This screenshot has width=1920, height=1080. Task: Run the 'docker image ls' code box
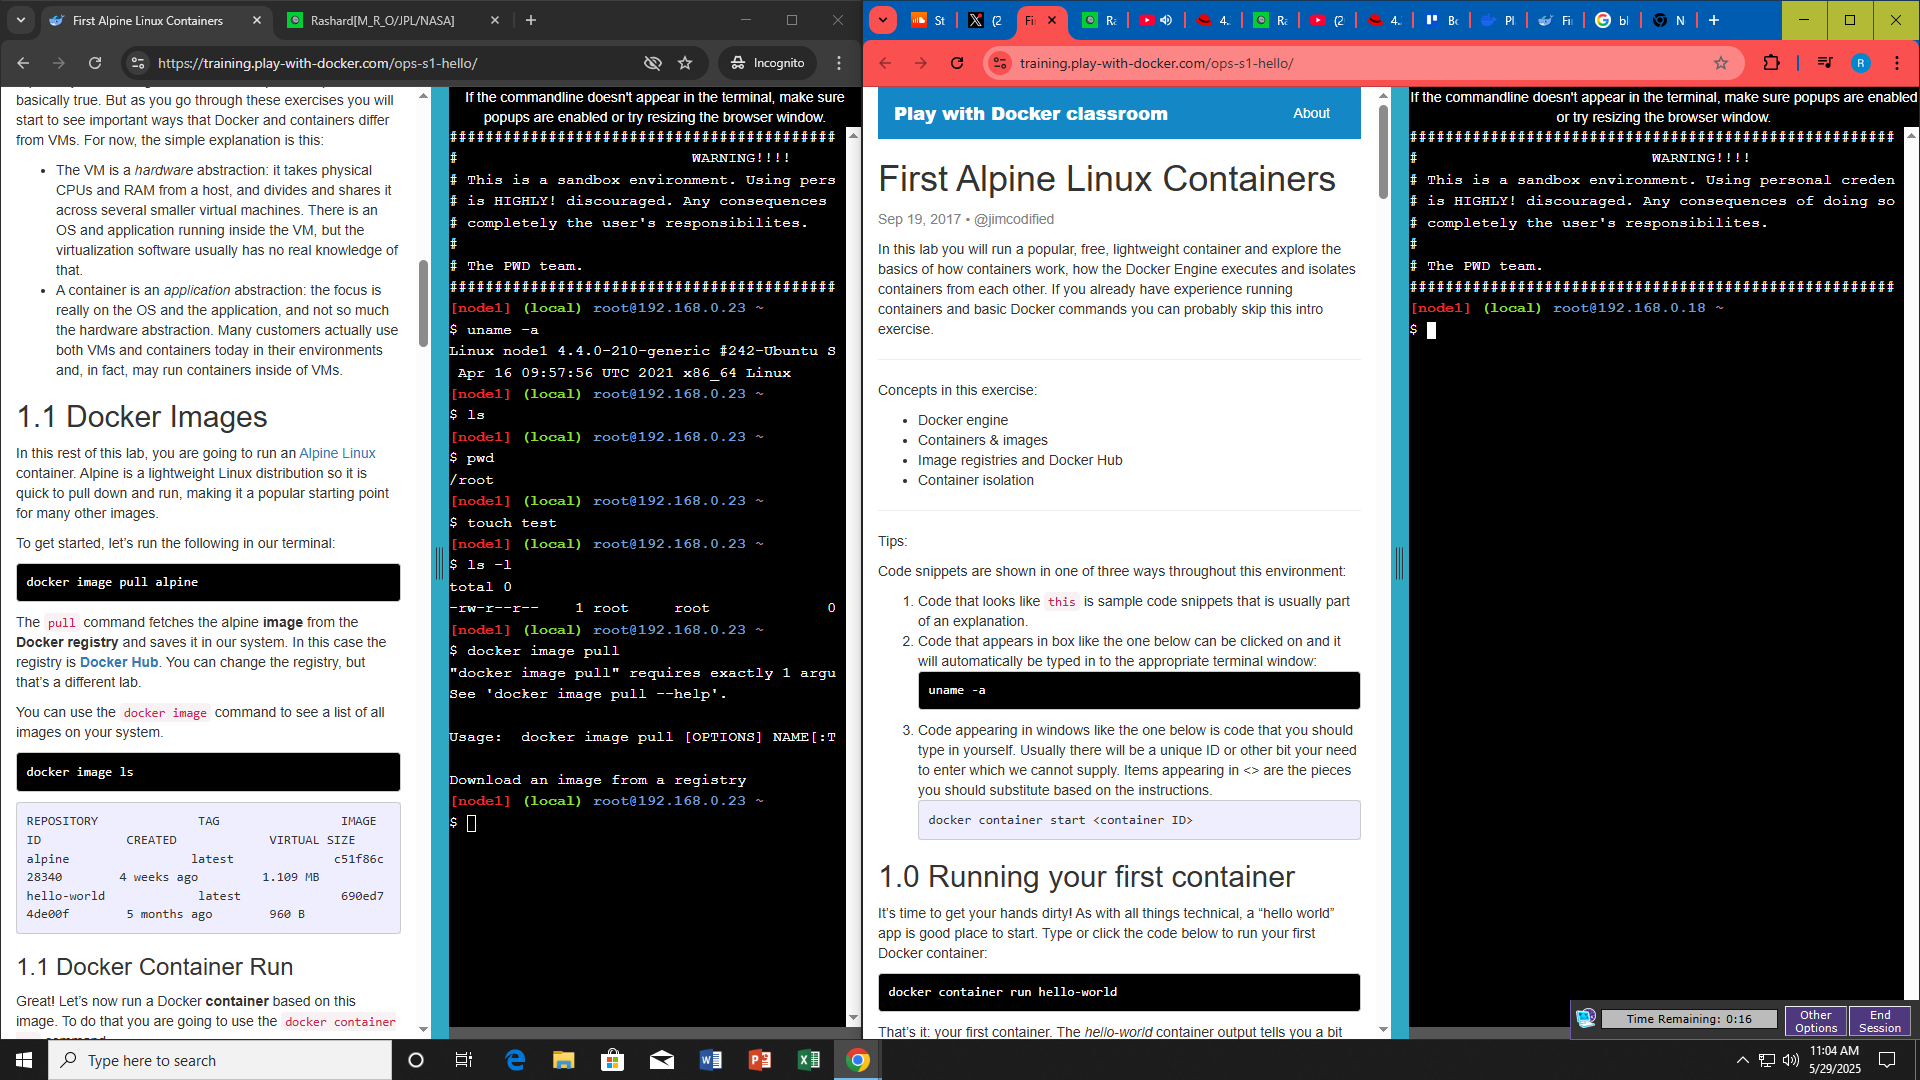coord(208,772)
